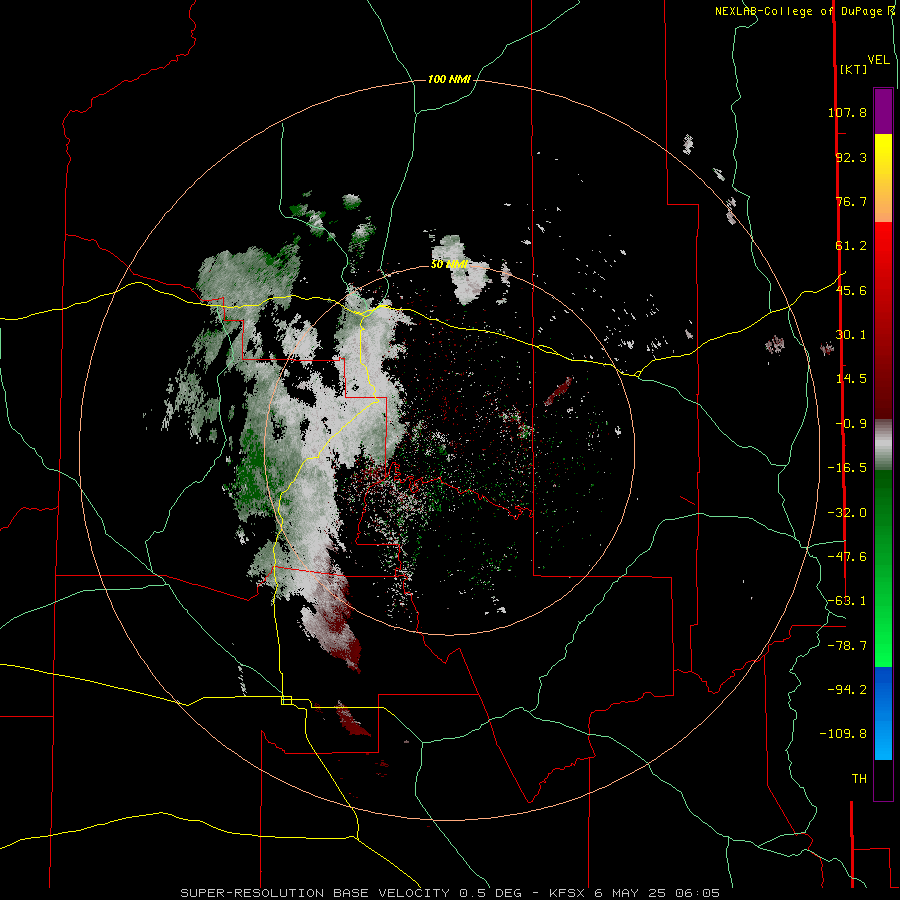900x900 pixels.
Task: Select the 107.8 value on velocity scale
Action: 847,112
